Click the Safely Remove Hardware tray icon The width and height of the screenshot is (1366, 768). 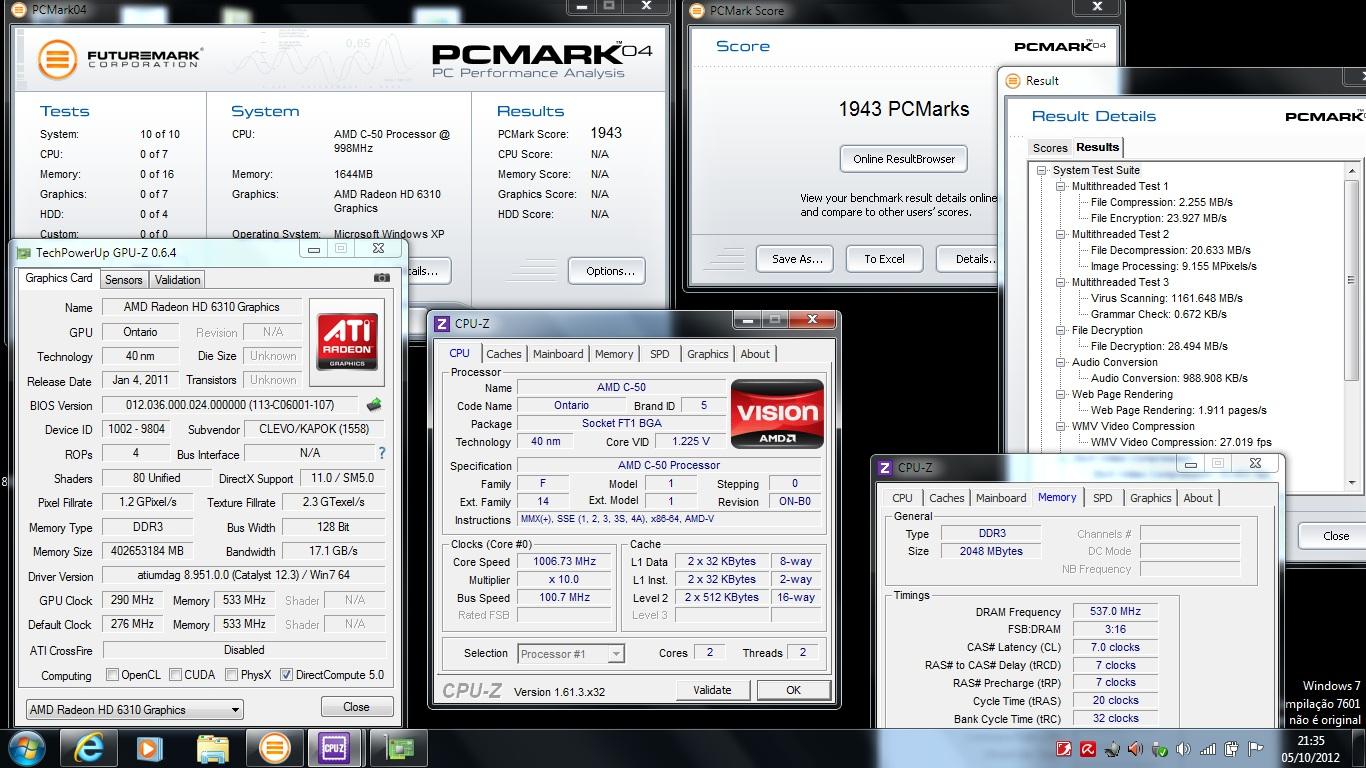[x=1160, y=749]
